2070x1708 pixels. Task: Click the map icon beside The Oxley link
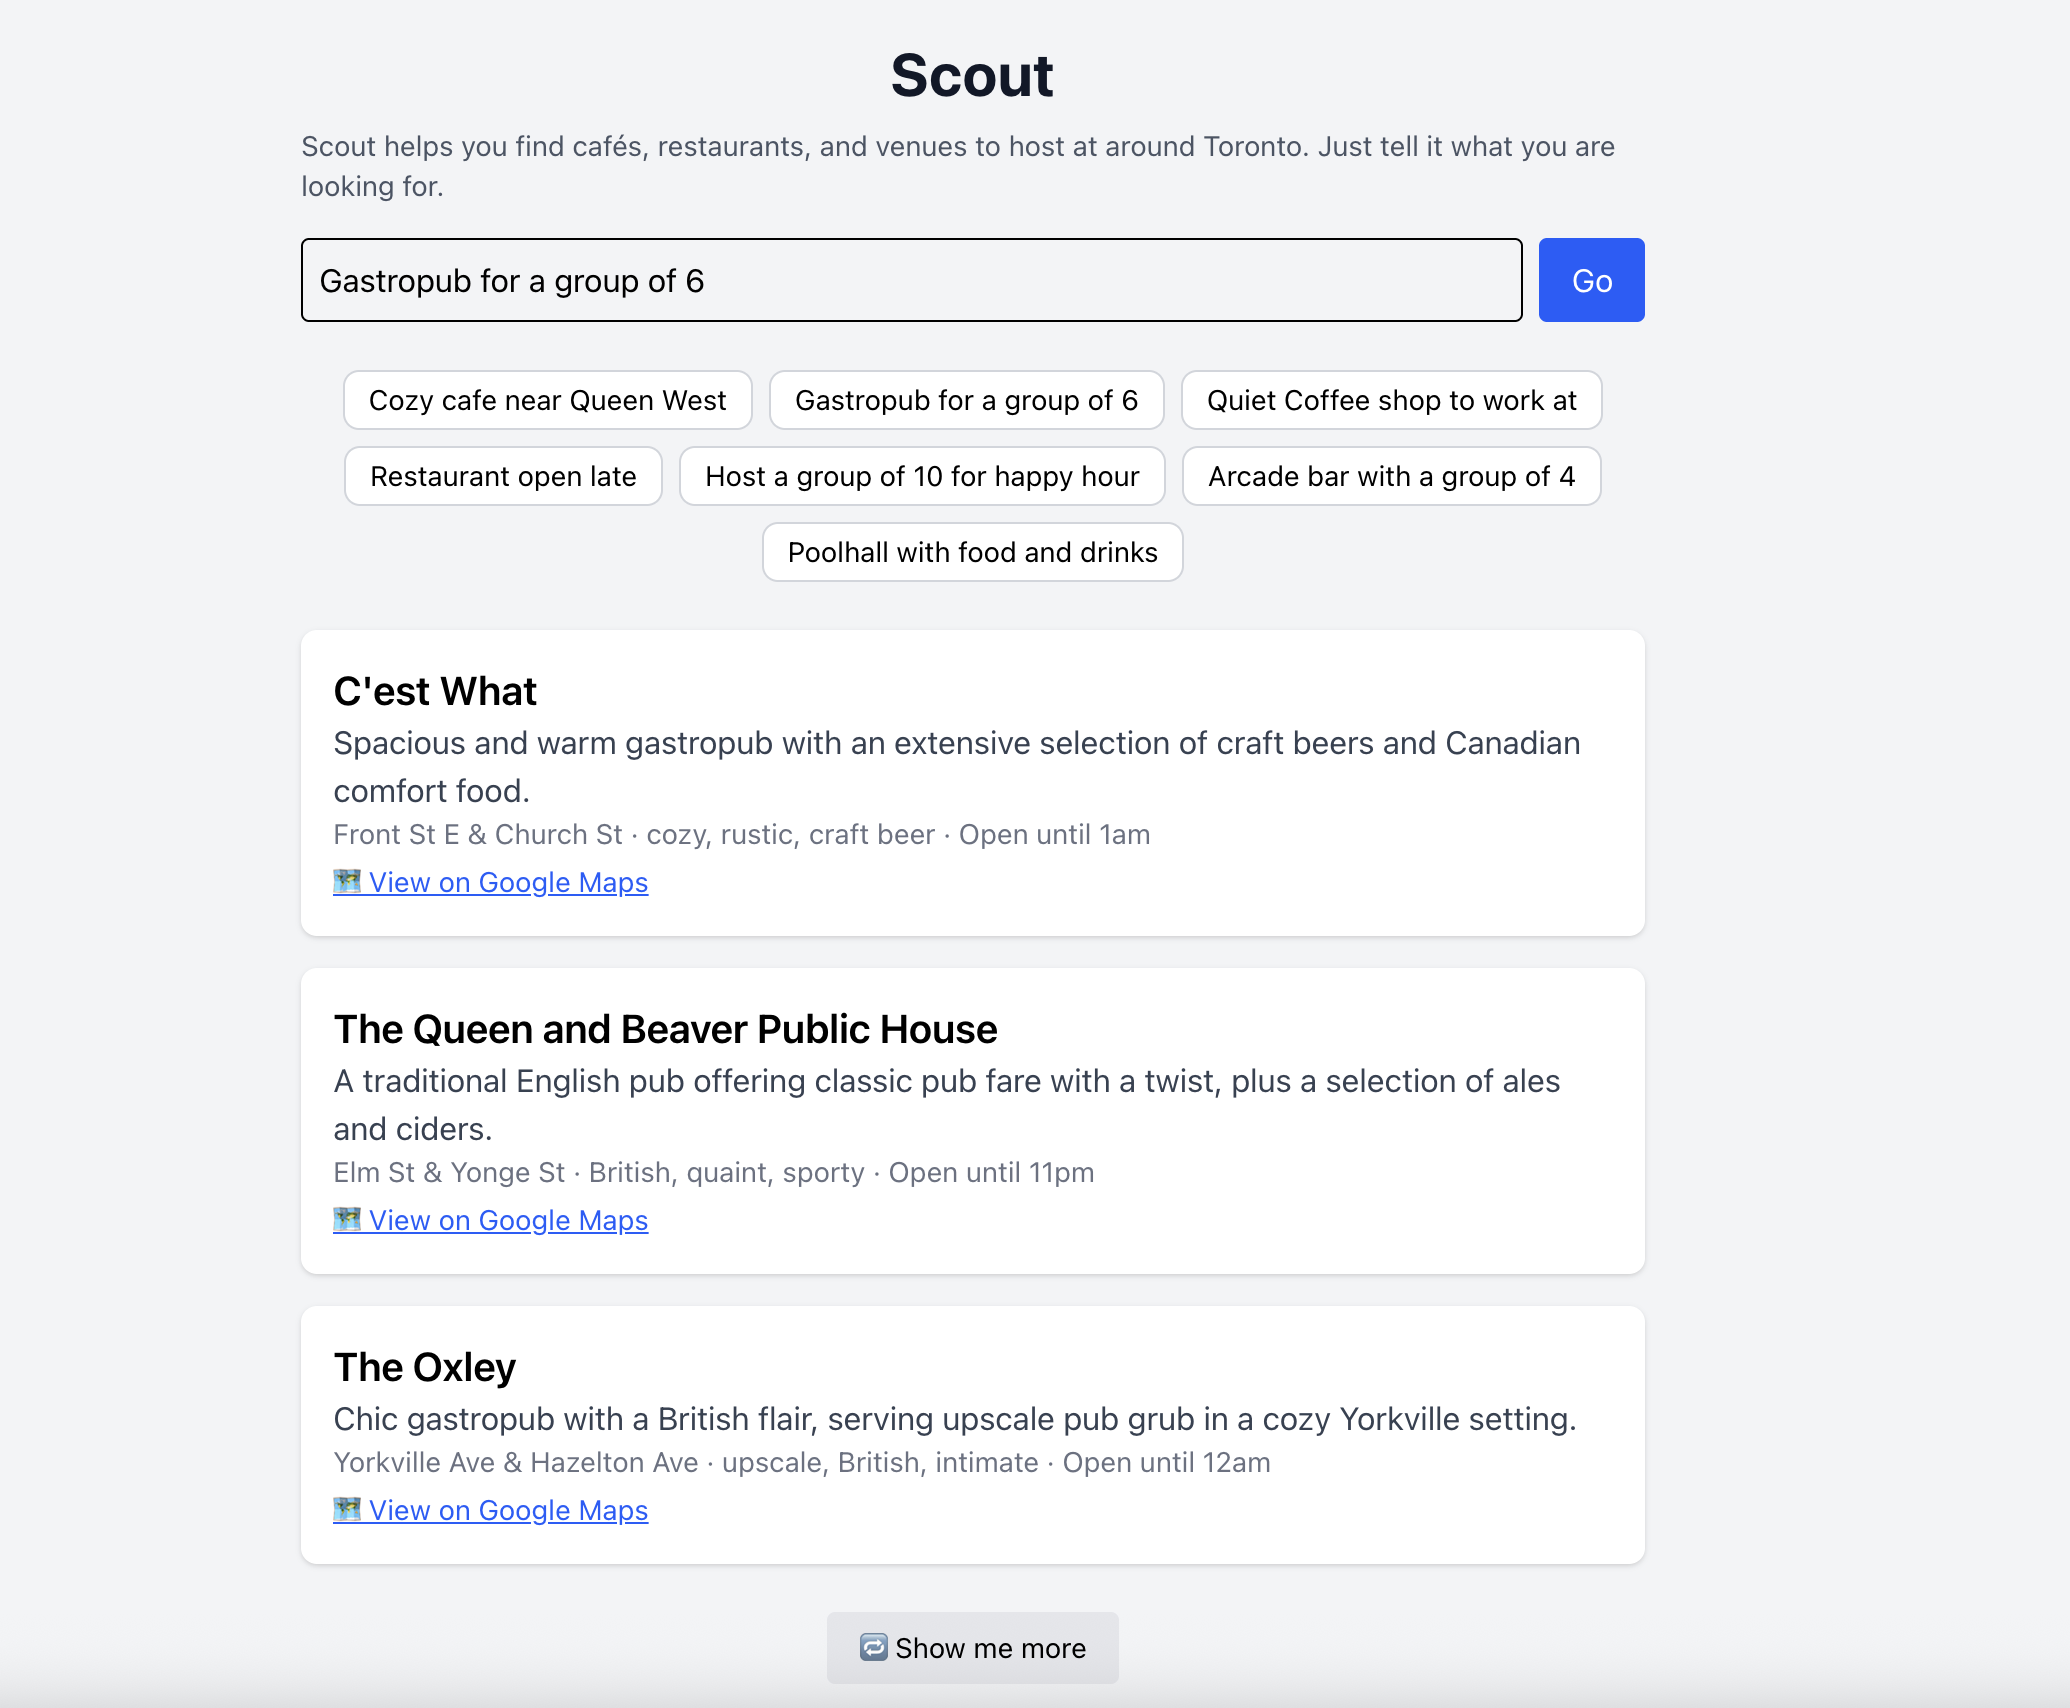tap(346, 1510)
